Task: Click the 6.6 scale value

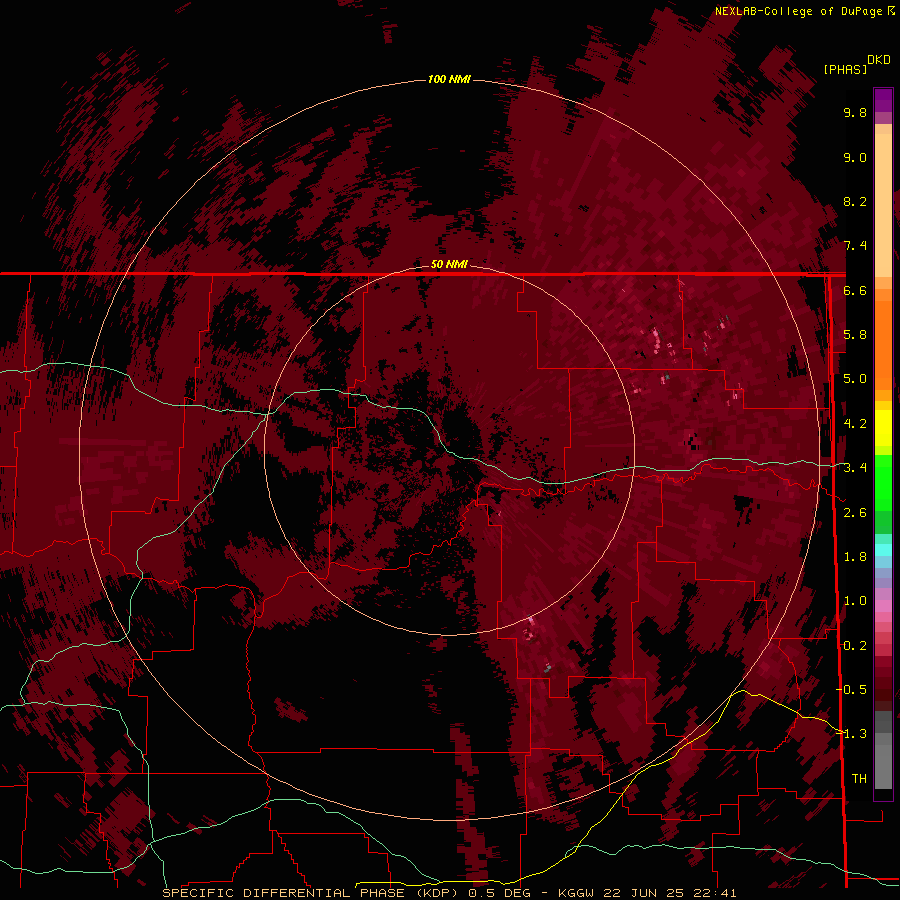Action: (855, 290)
